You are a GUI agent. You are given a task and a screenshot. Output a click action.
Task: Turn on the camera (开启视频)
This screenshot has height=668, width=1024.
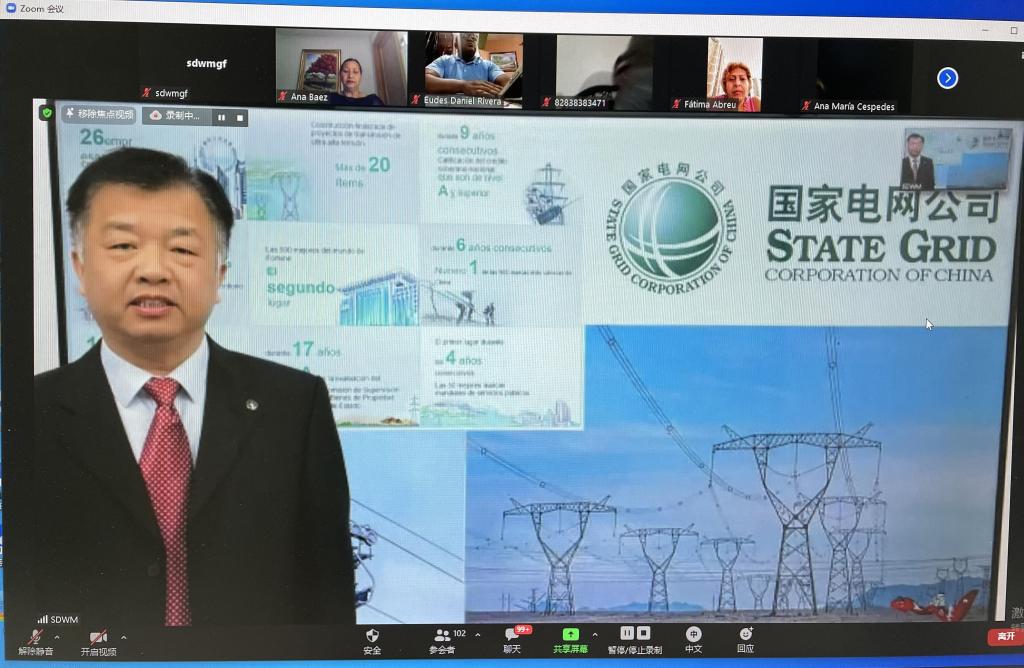98,638
